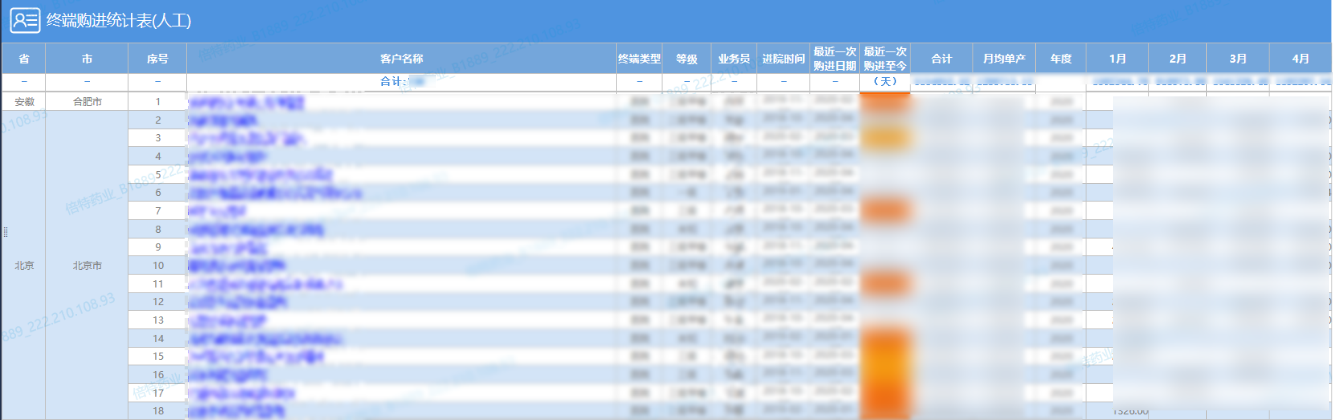The height and width of the screenshot is (420, 1333).
Task: Click the orange days-since-purchase cell in row 7
Action: (x=884, y=211)
